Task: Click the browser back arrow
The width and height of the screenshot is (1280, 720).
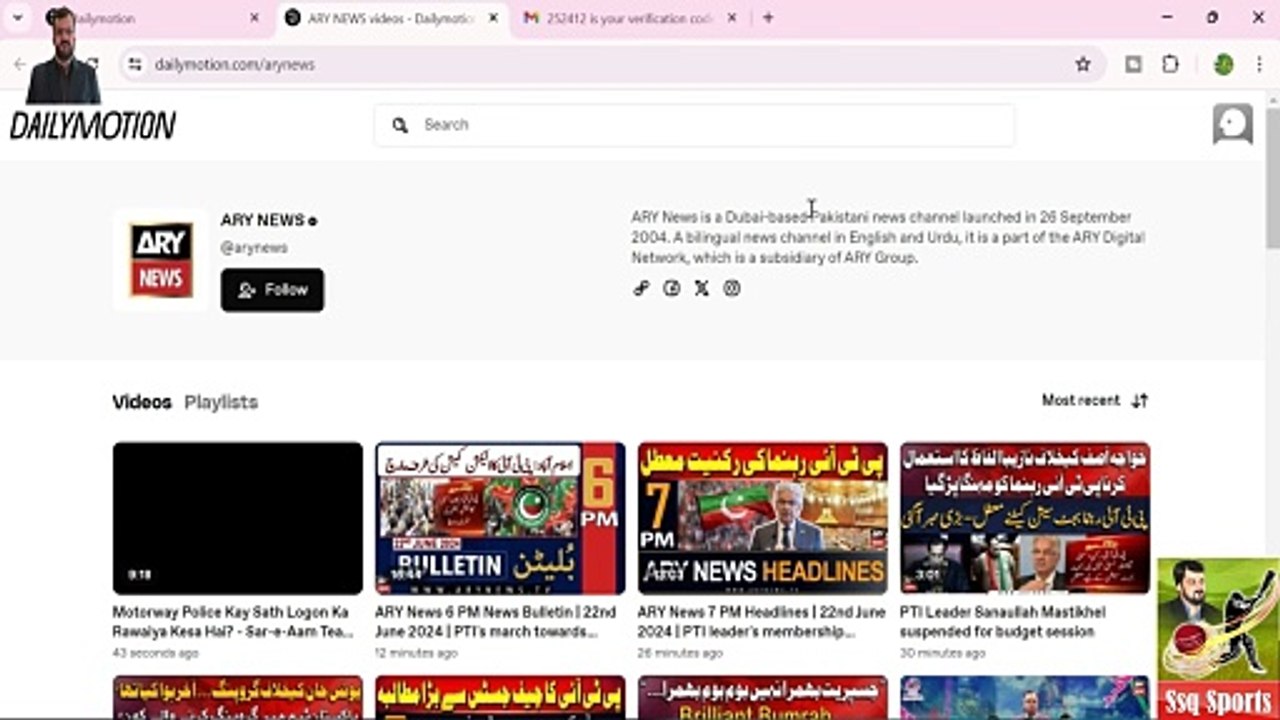Action: coord(19,64)
